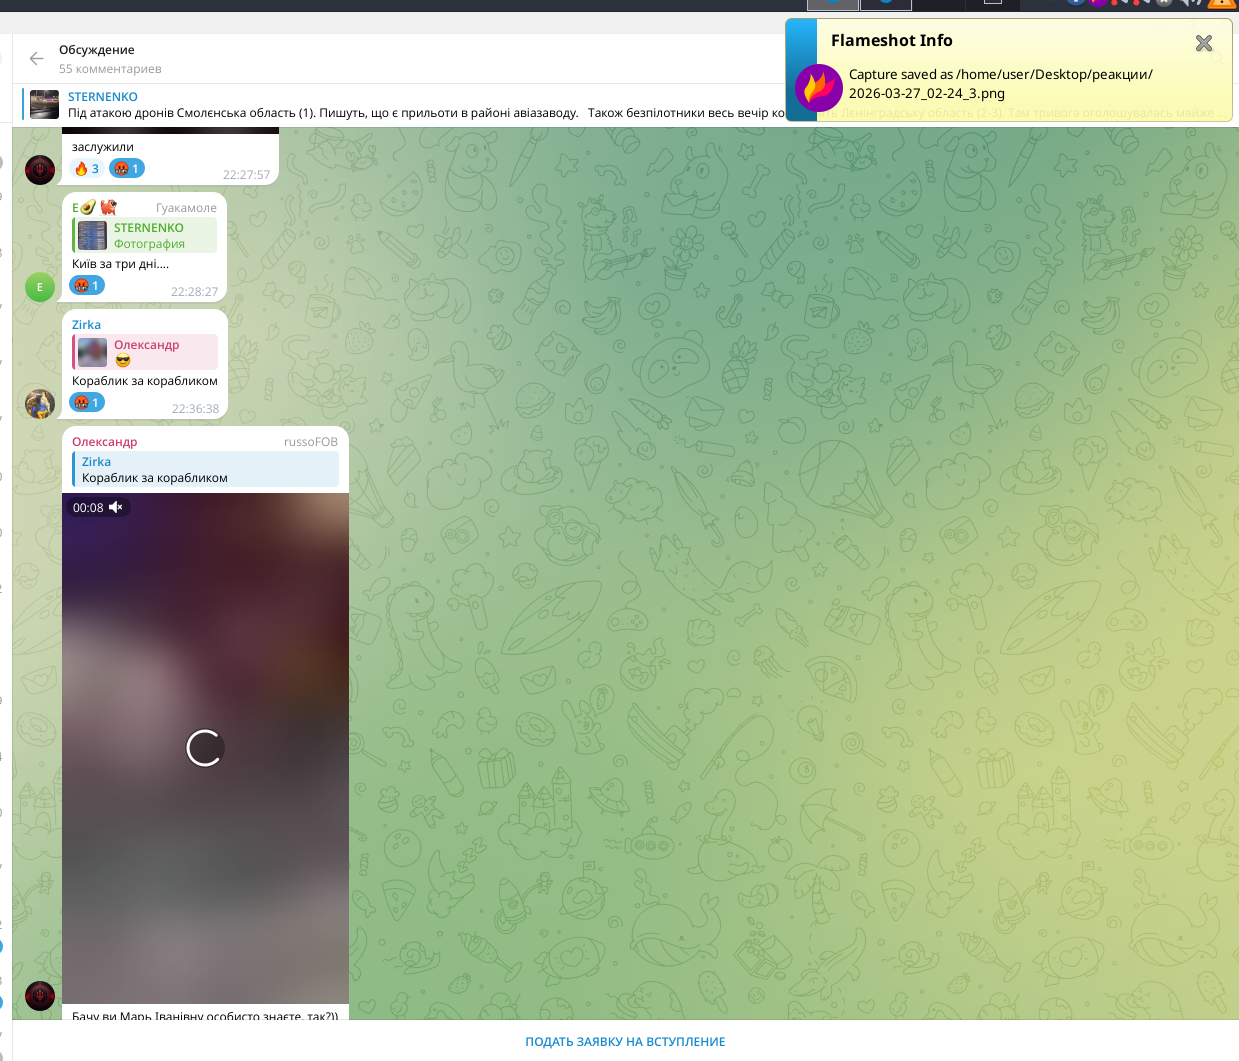
Task: Click the russoFOB tag
Action: pos(311,442)
